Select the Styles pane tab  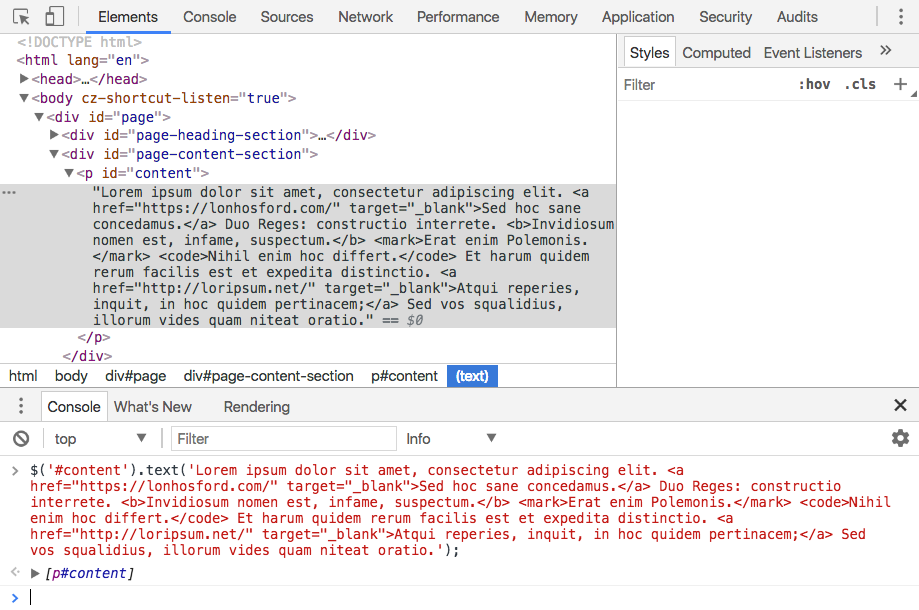649,53
